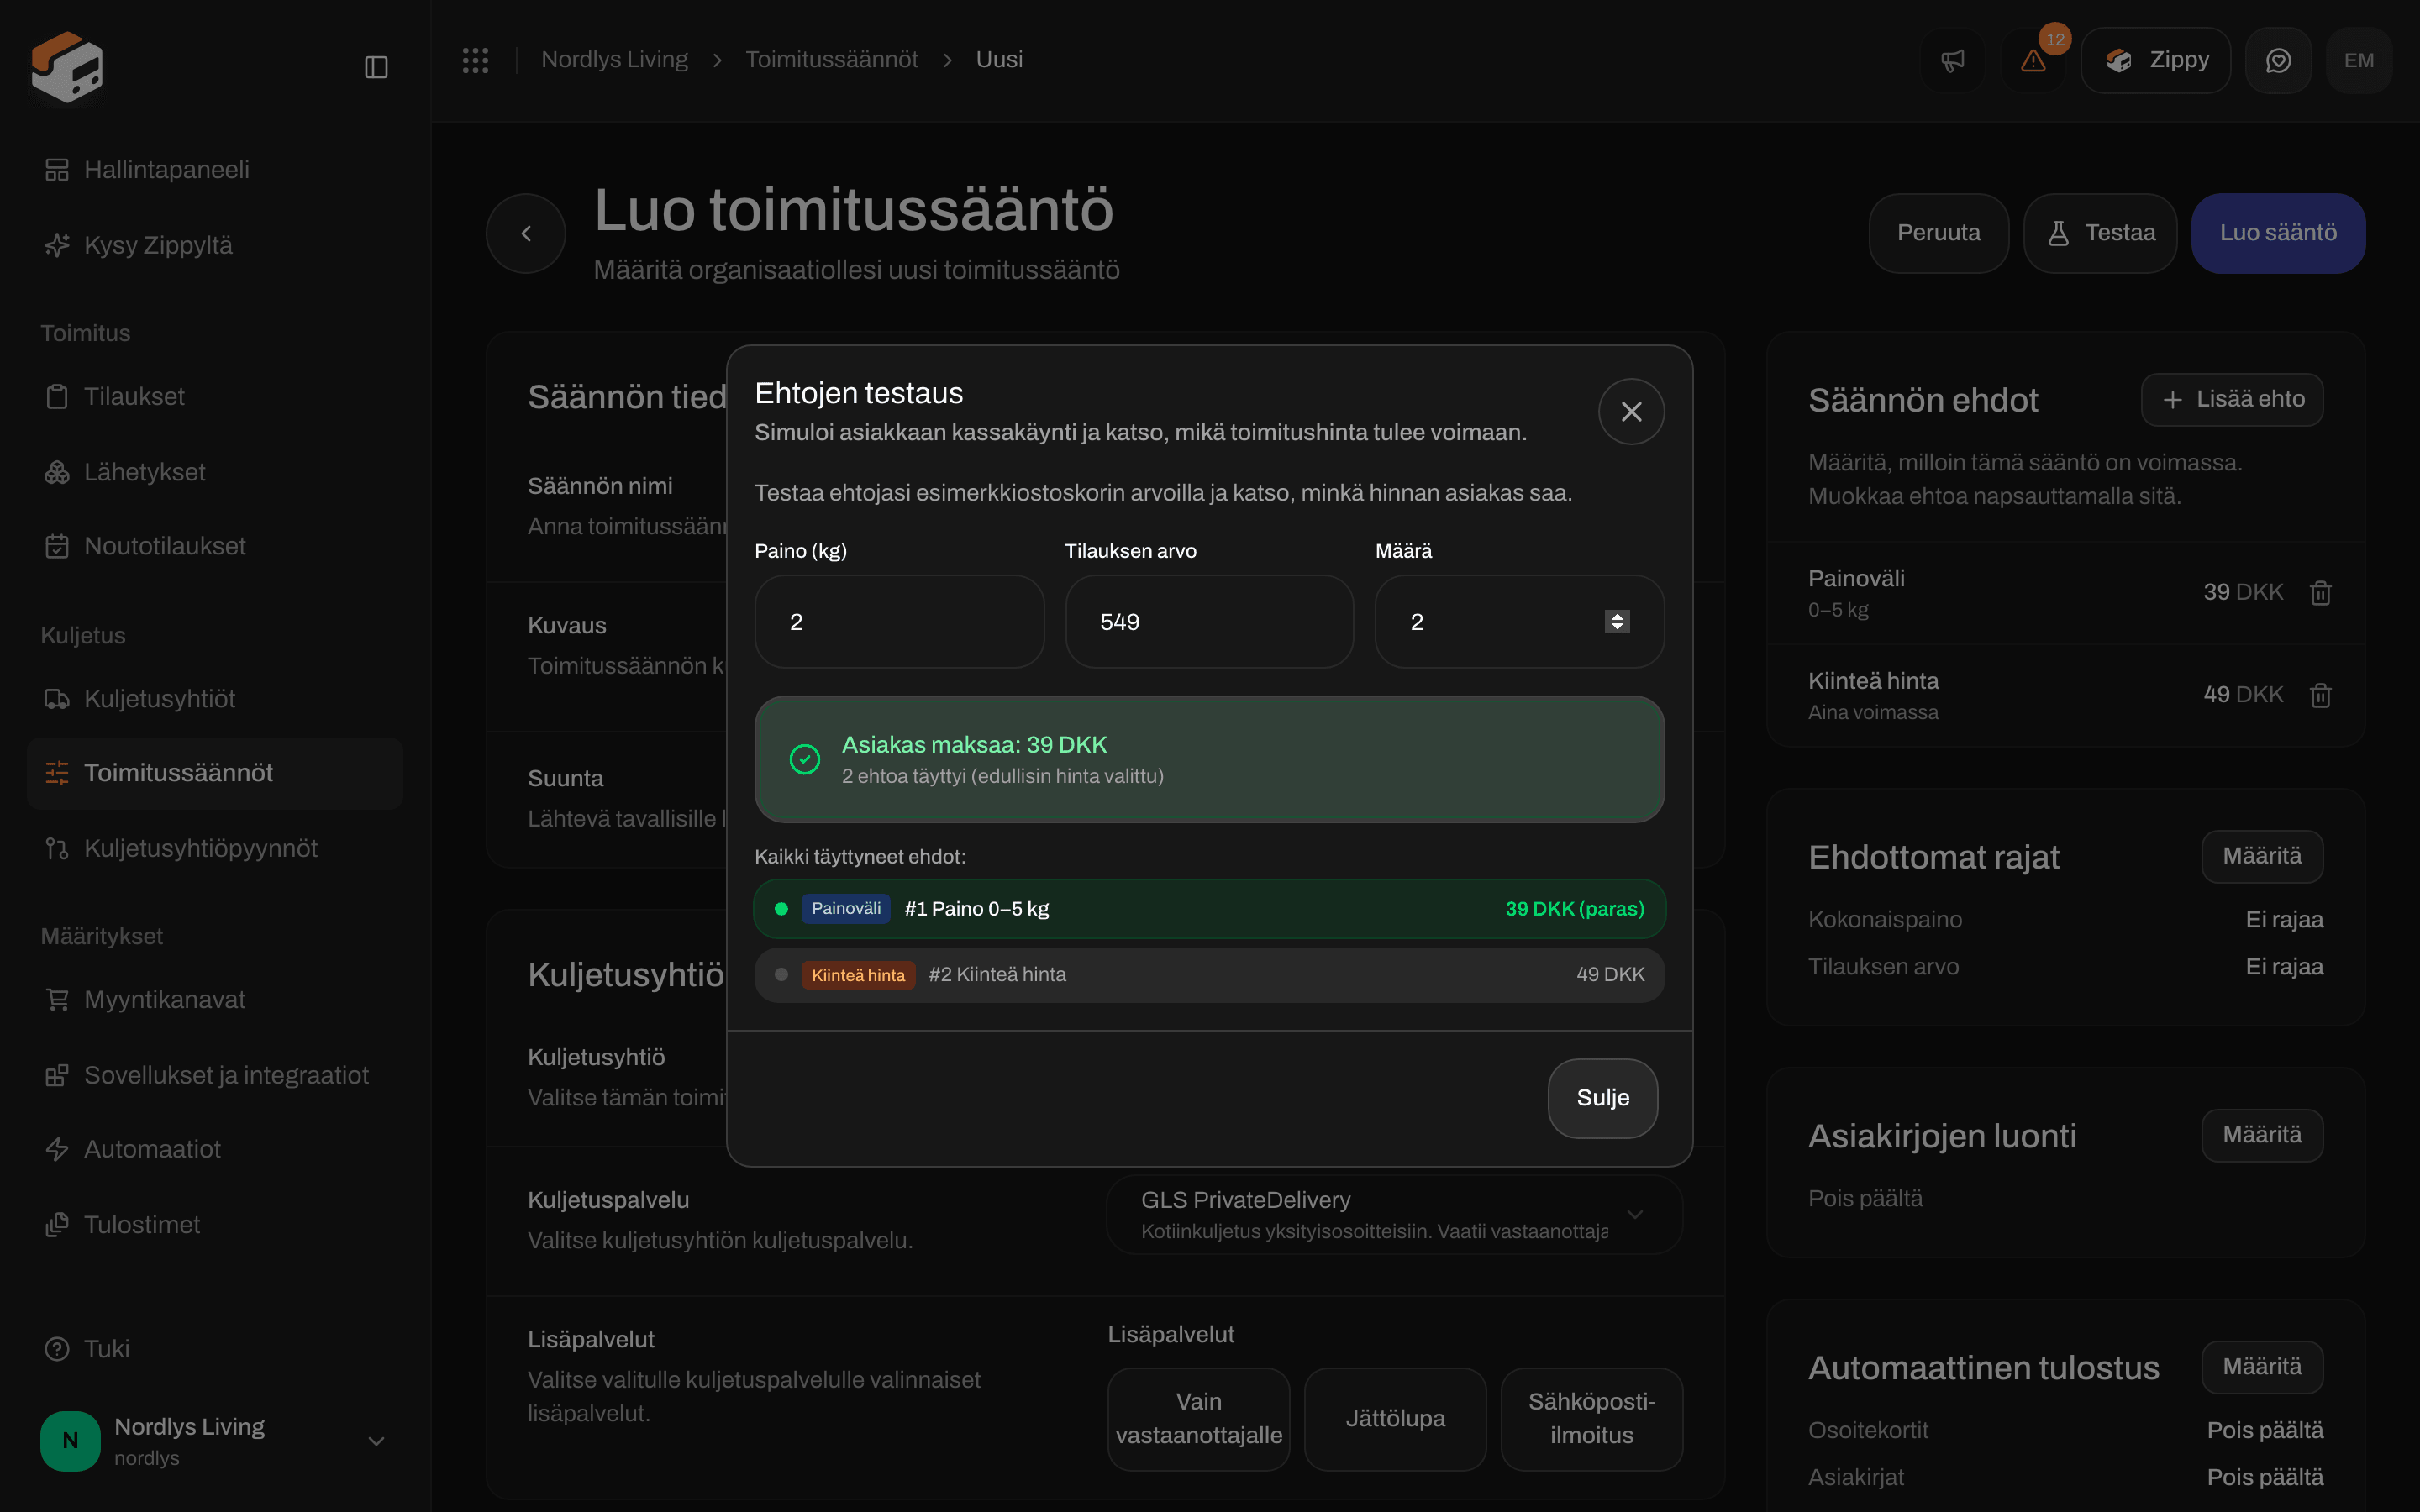Open Tulostimet in sidebar
2420x1512 pixels.
(x=215, y=1225)
